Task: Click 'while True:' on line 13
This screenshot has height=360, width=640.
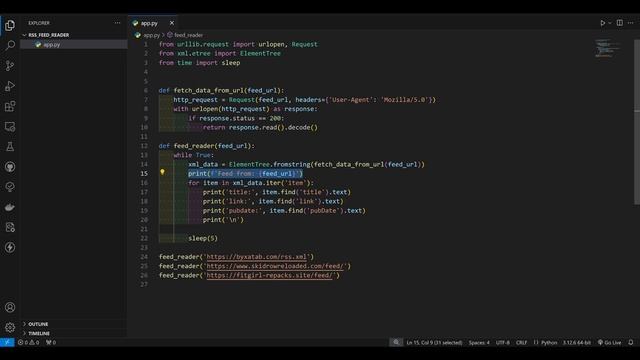Action: pos(193,155)
